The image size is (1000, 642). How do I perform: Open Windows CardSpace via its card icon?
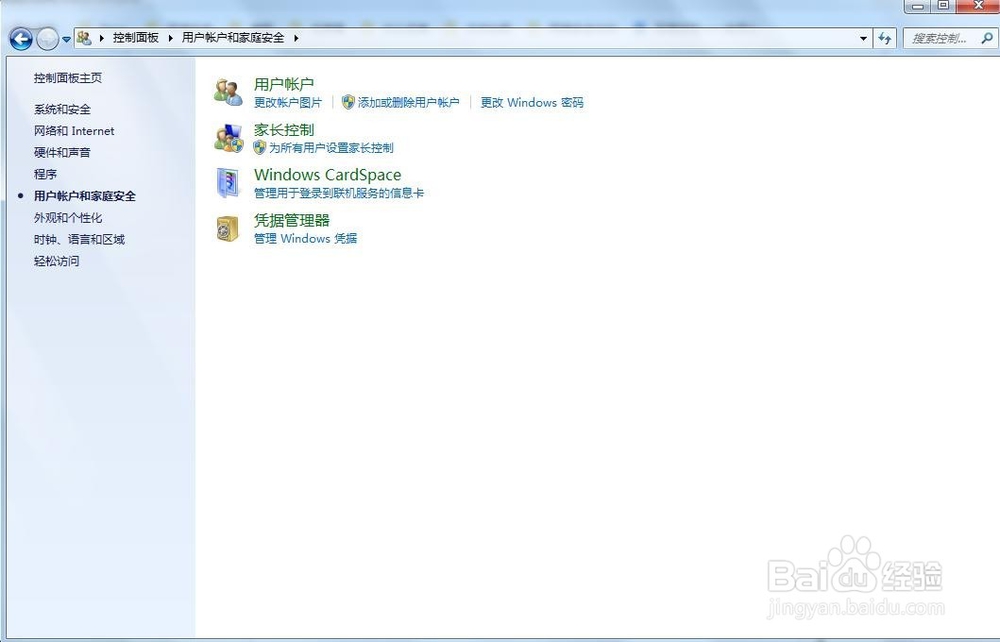pyautogui.click(x=227, y=182)
